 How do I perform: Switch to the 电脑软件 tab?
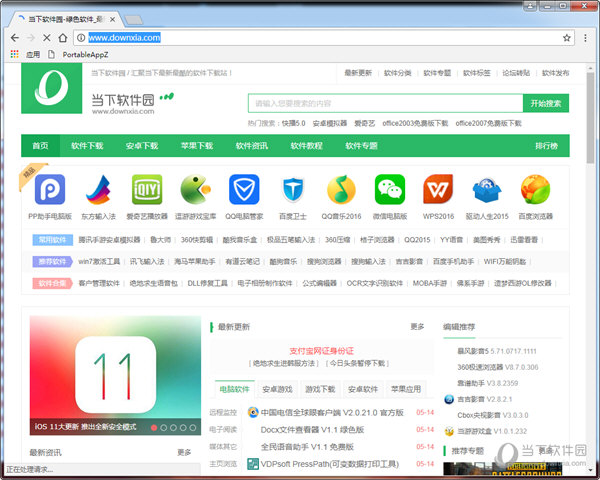(235, 389)
